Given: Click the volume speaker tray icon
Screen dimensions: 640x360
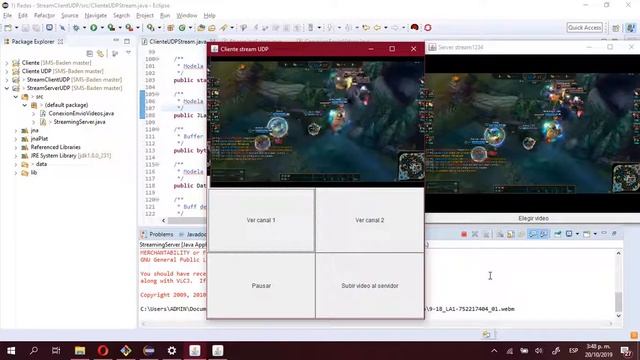Looking at the screenshot, I should [x=539, y=351].
